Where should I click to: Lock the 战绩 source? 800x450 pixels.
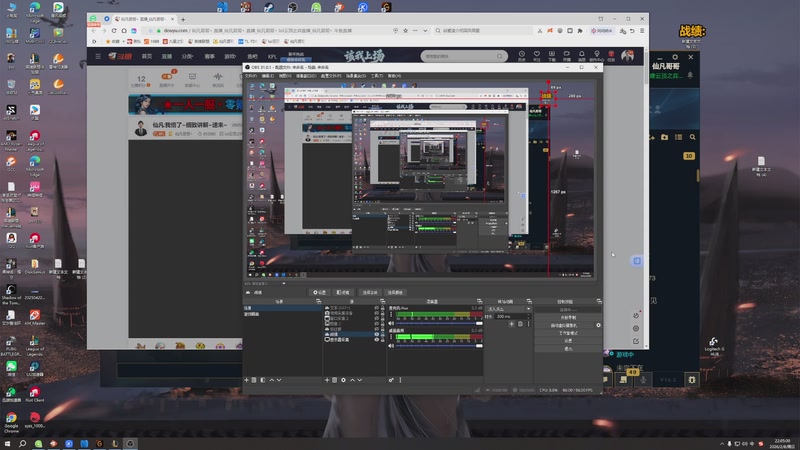click(382, 334)
